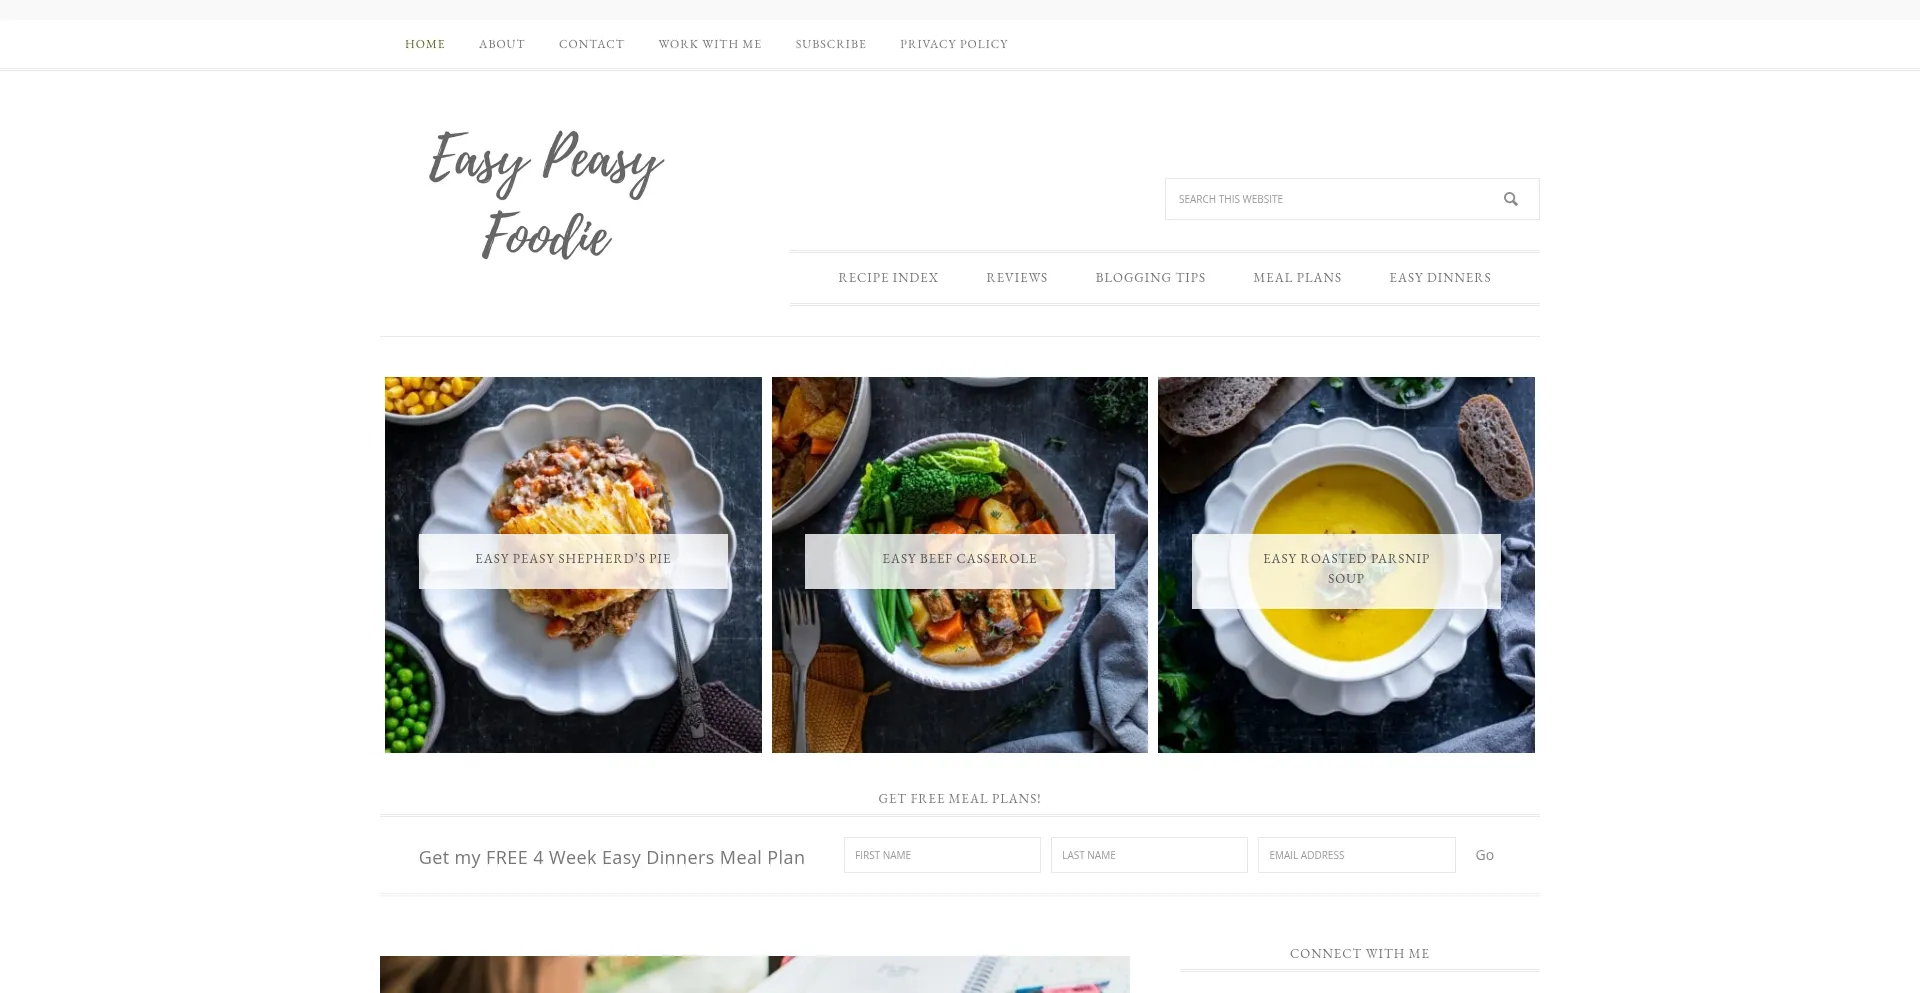Image resolution: width=1920 pixels, height=993 pixels.
Task: Go to the About page
Action: pos(502,44)
